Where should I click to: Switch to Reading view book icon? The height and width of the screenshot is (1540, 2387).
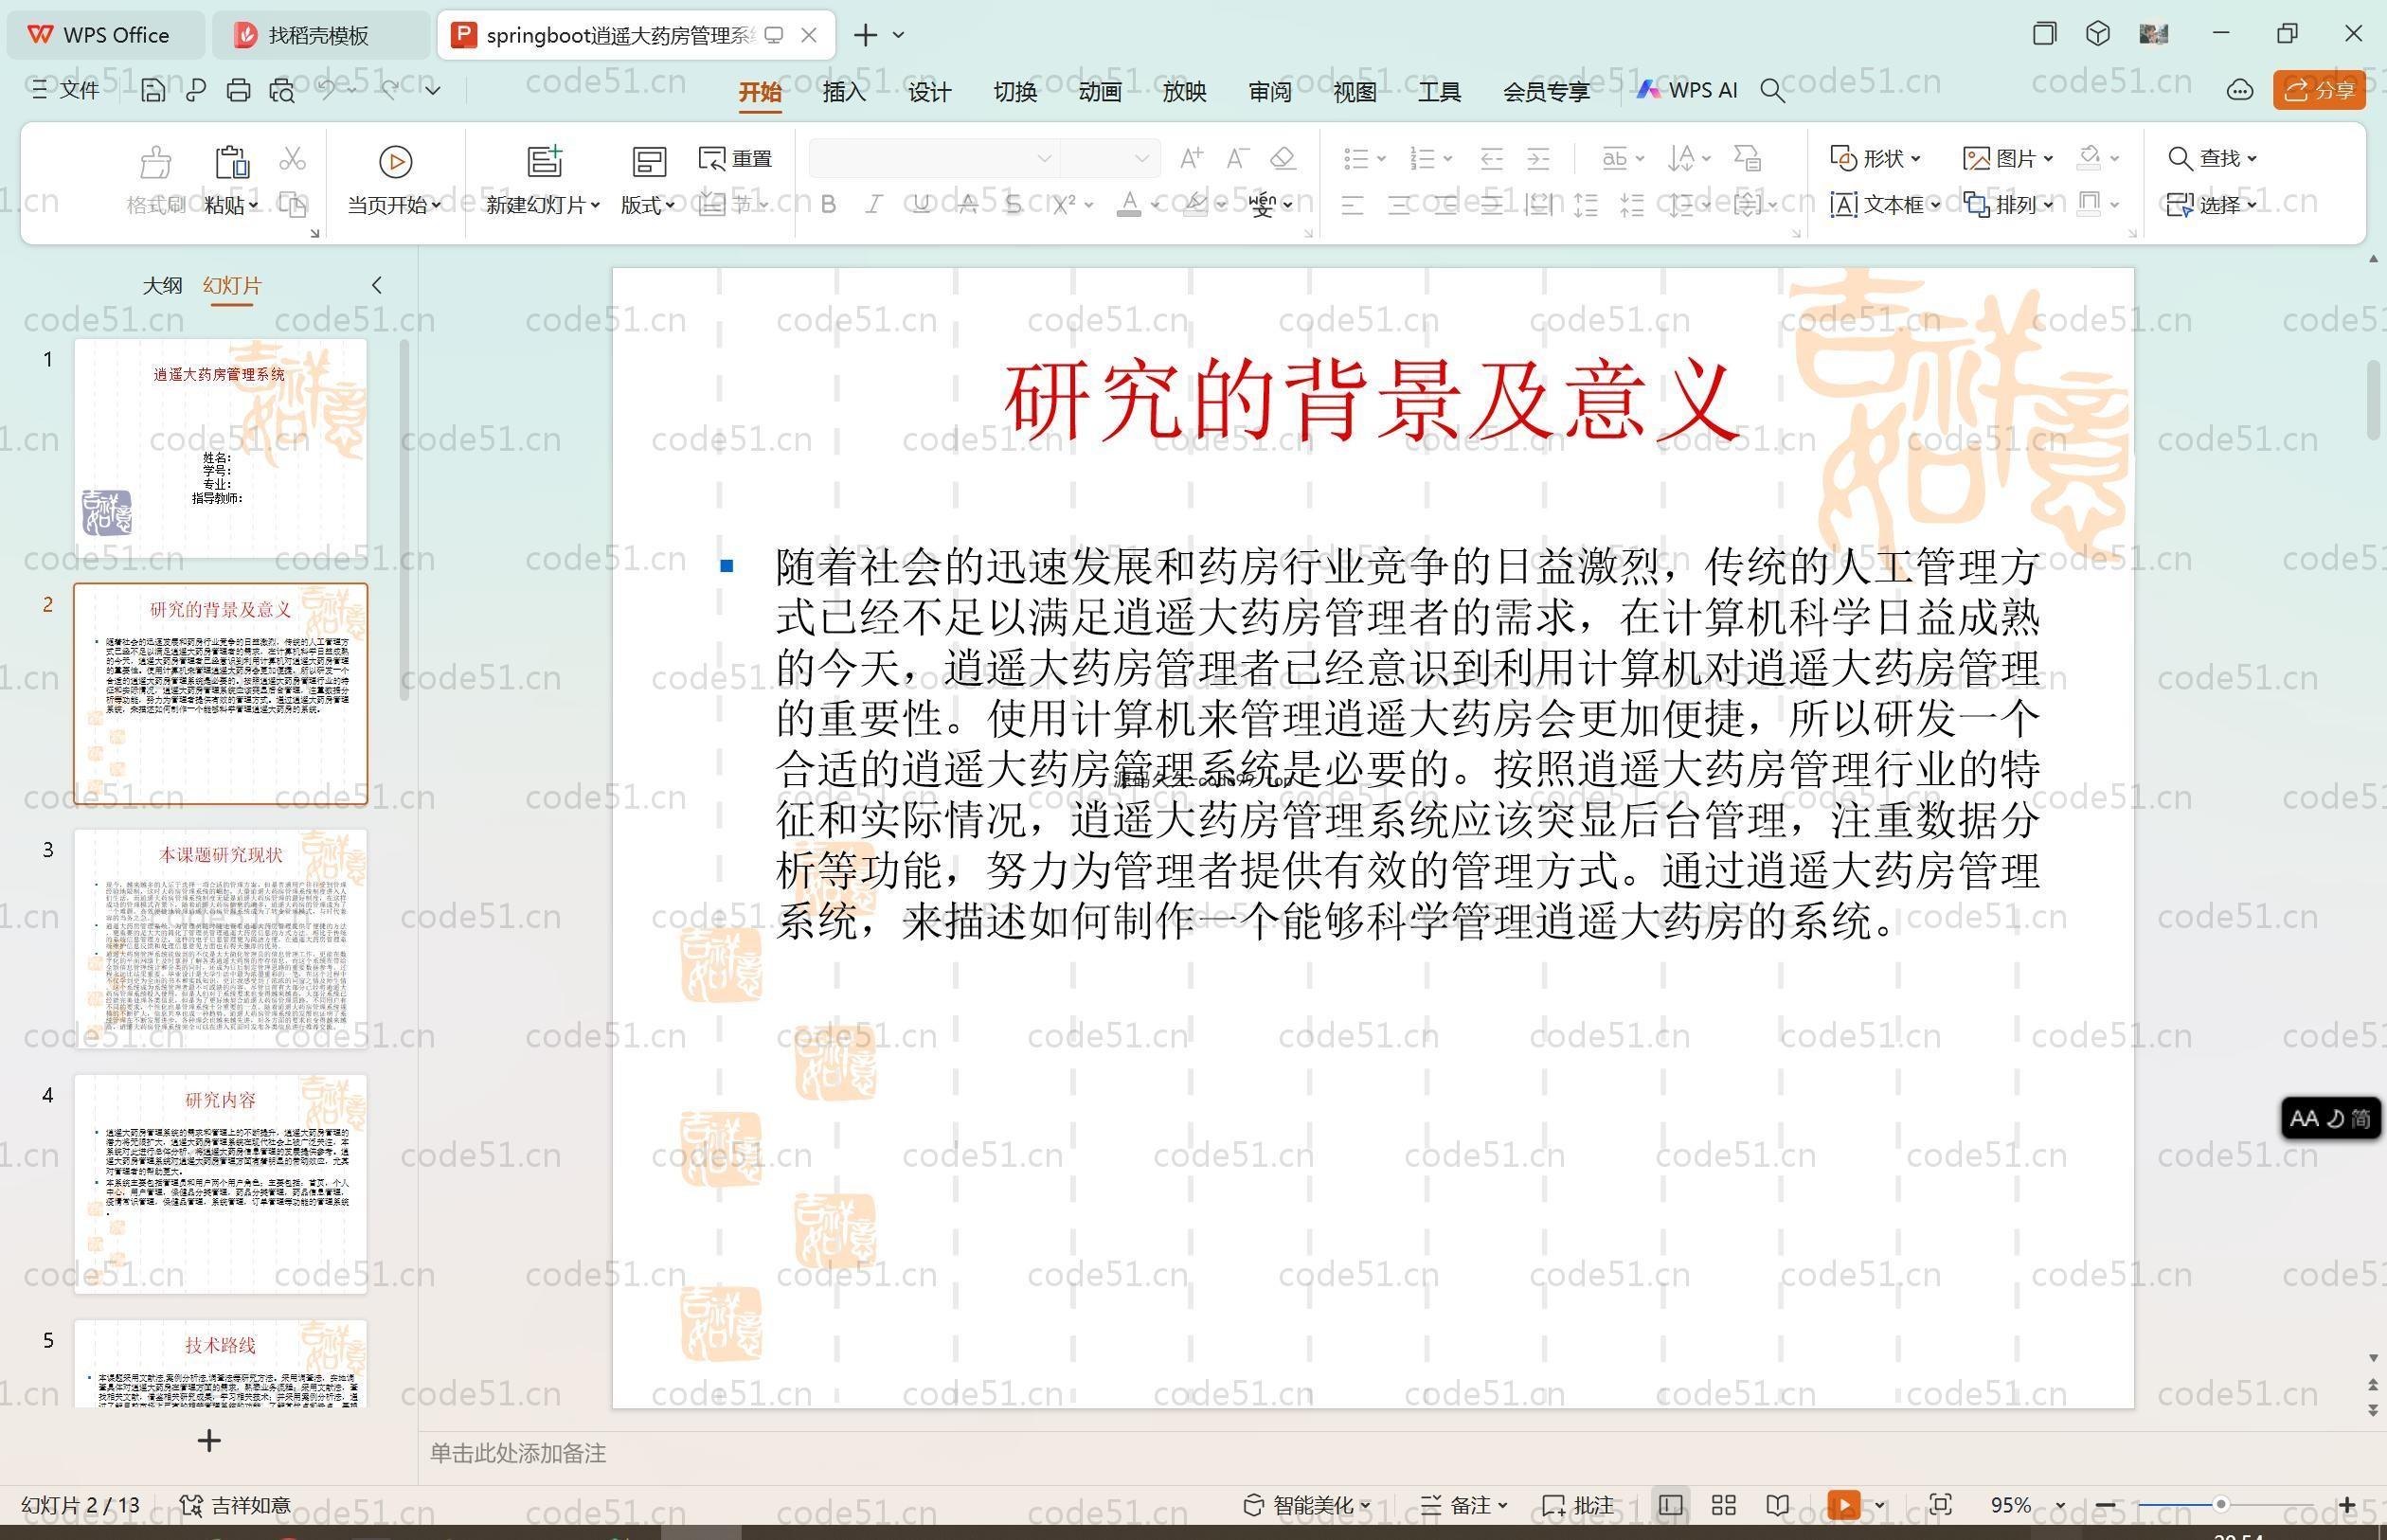[x=1777, y=1505]
